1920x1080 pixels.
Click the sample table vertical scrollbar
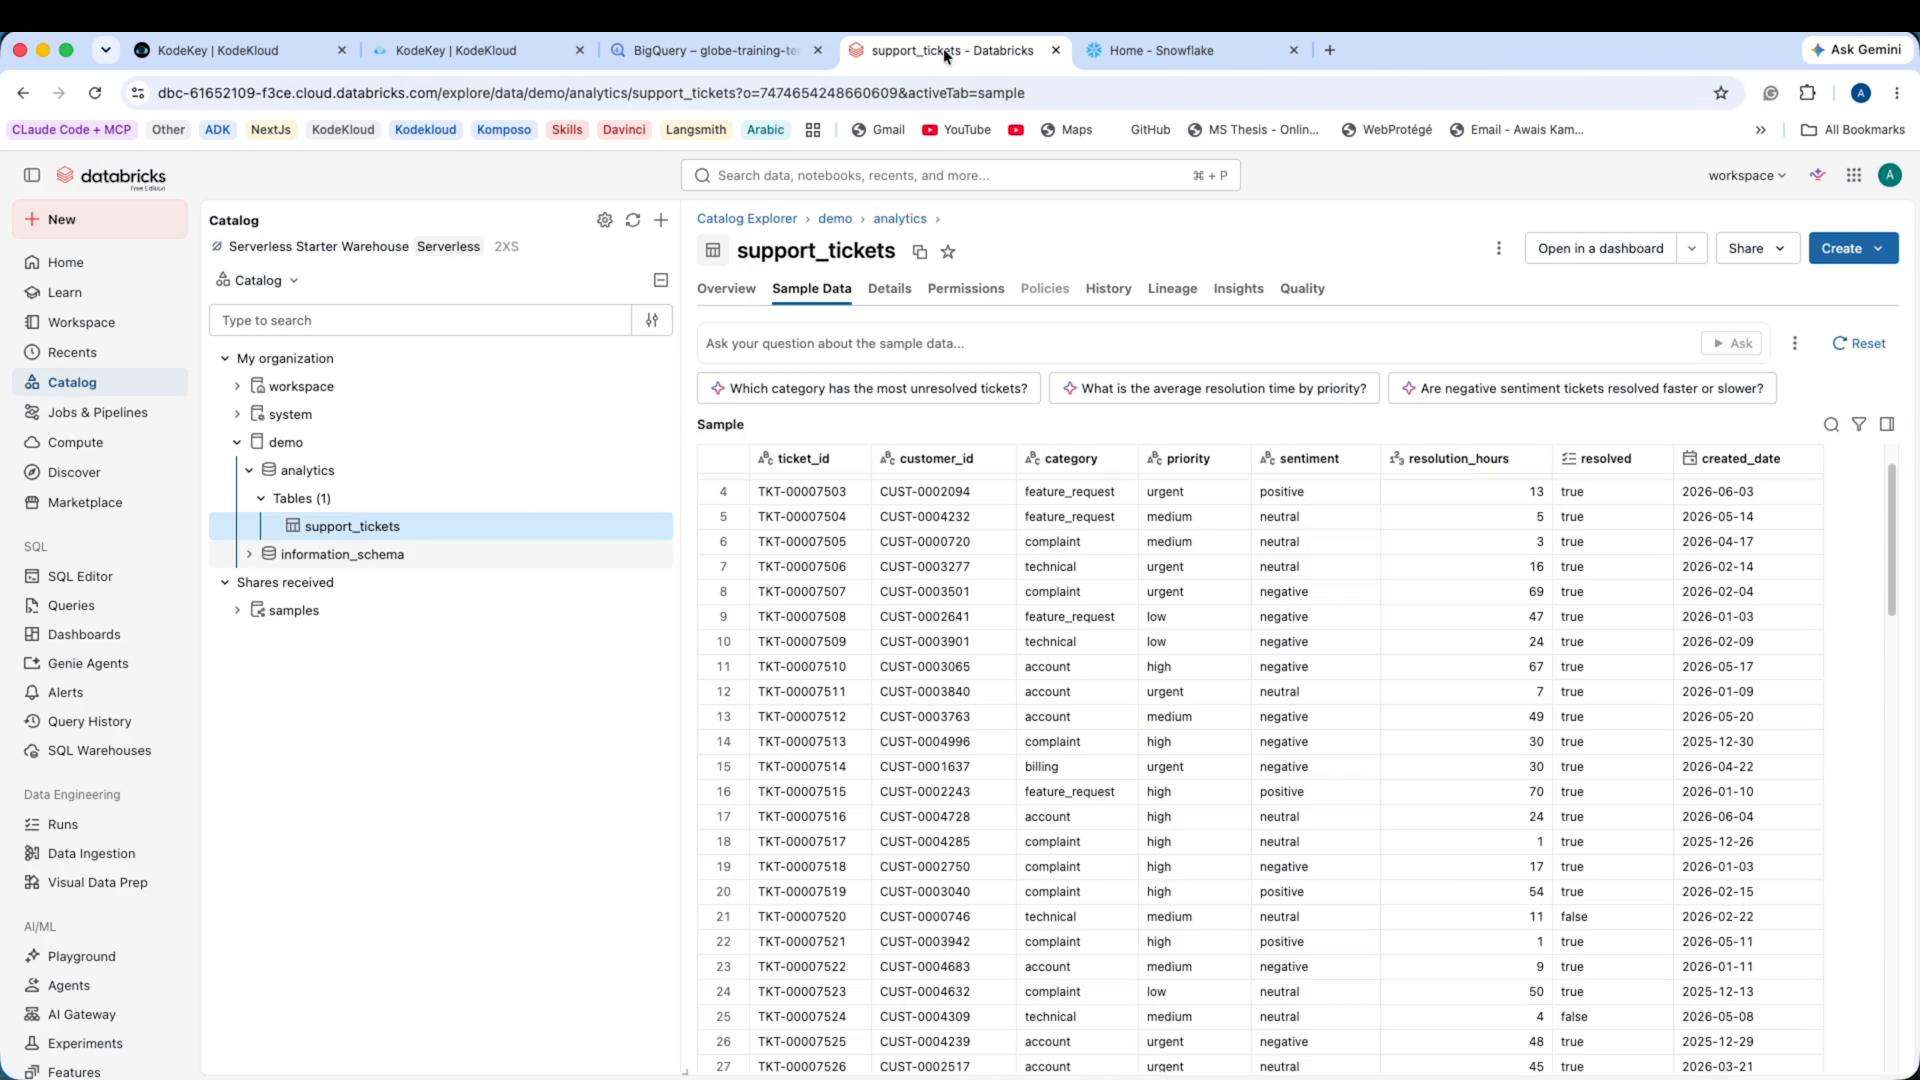coord(1891,540)
